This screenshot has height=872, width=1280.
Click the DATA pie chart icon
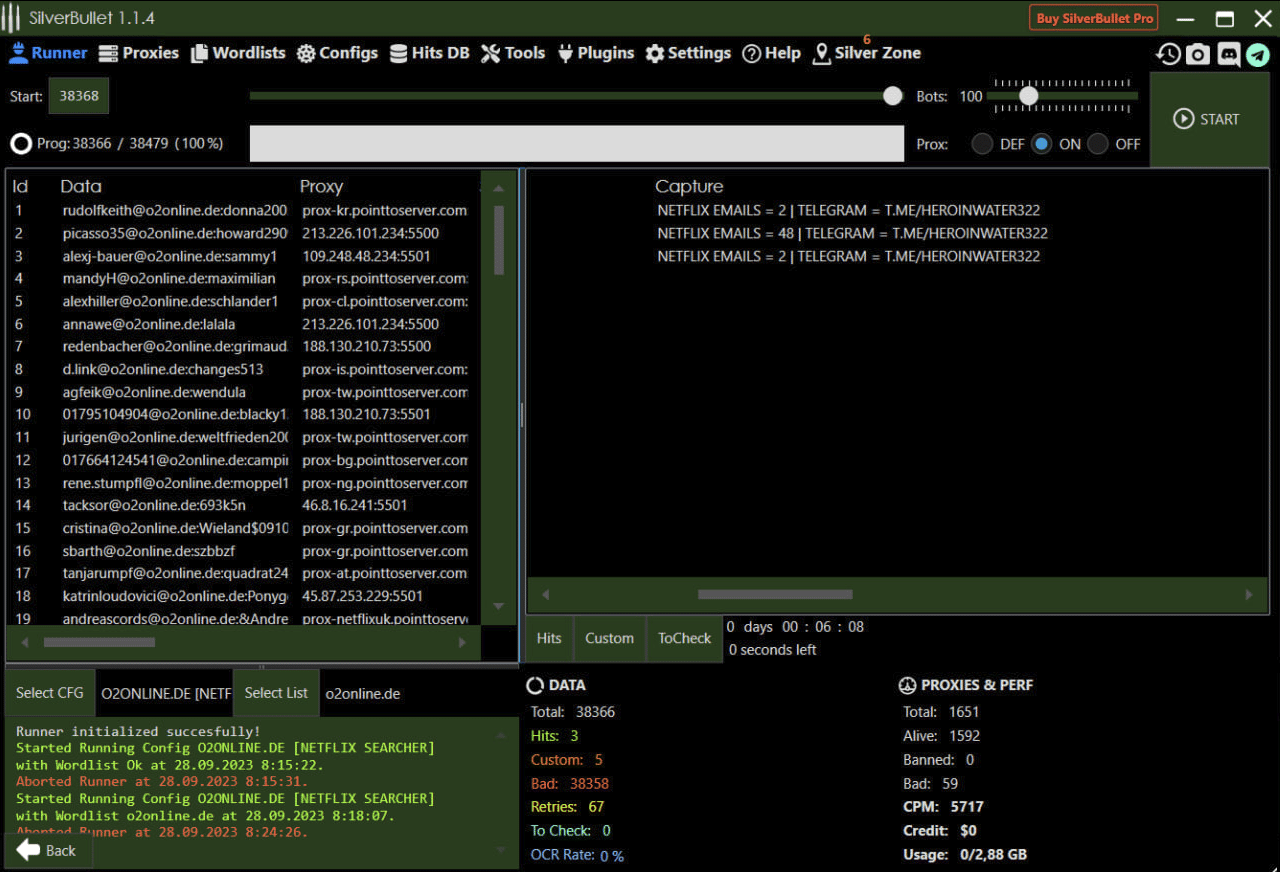pos(535,685)
